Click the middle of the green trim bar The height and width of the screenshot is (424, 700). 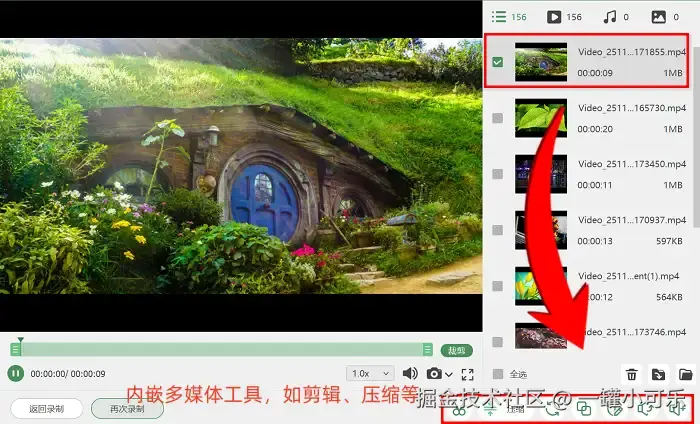coord(221,349)
